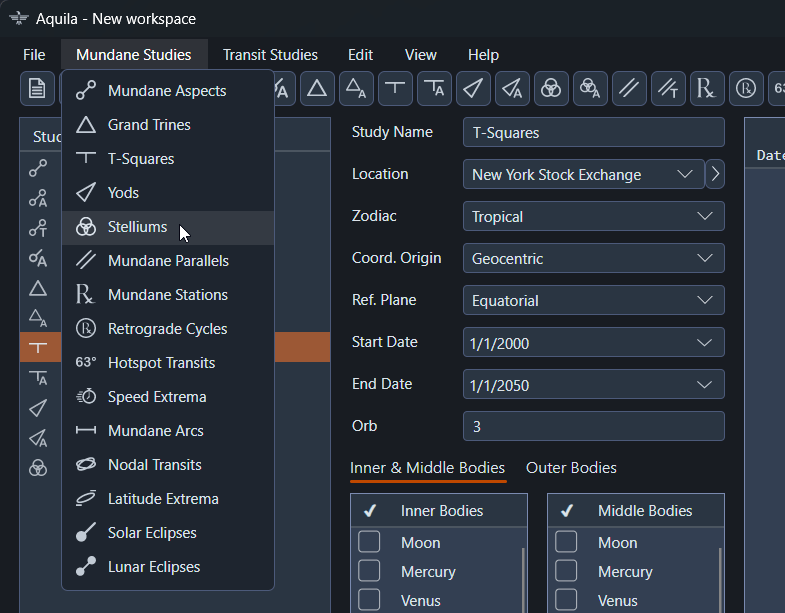The image size is (785, 613).
Task: Open the Edit menu
Action: coord(360,55)
